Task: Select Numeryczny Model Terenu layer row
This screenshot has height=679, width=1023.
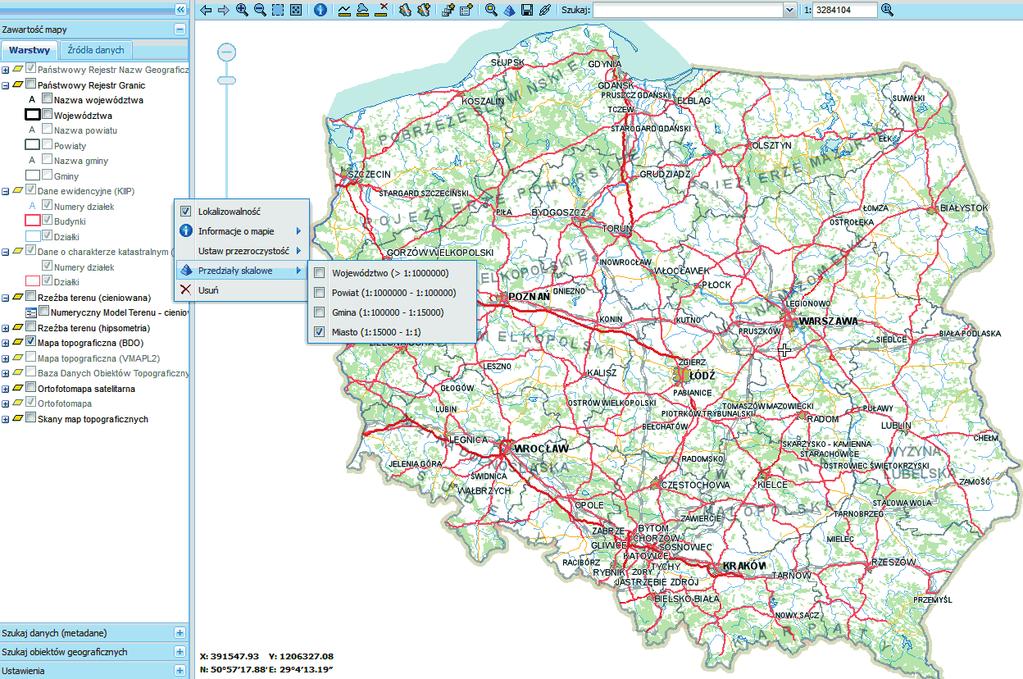Action: 106,312
